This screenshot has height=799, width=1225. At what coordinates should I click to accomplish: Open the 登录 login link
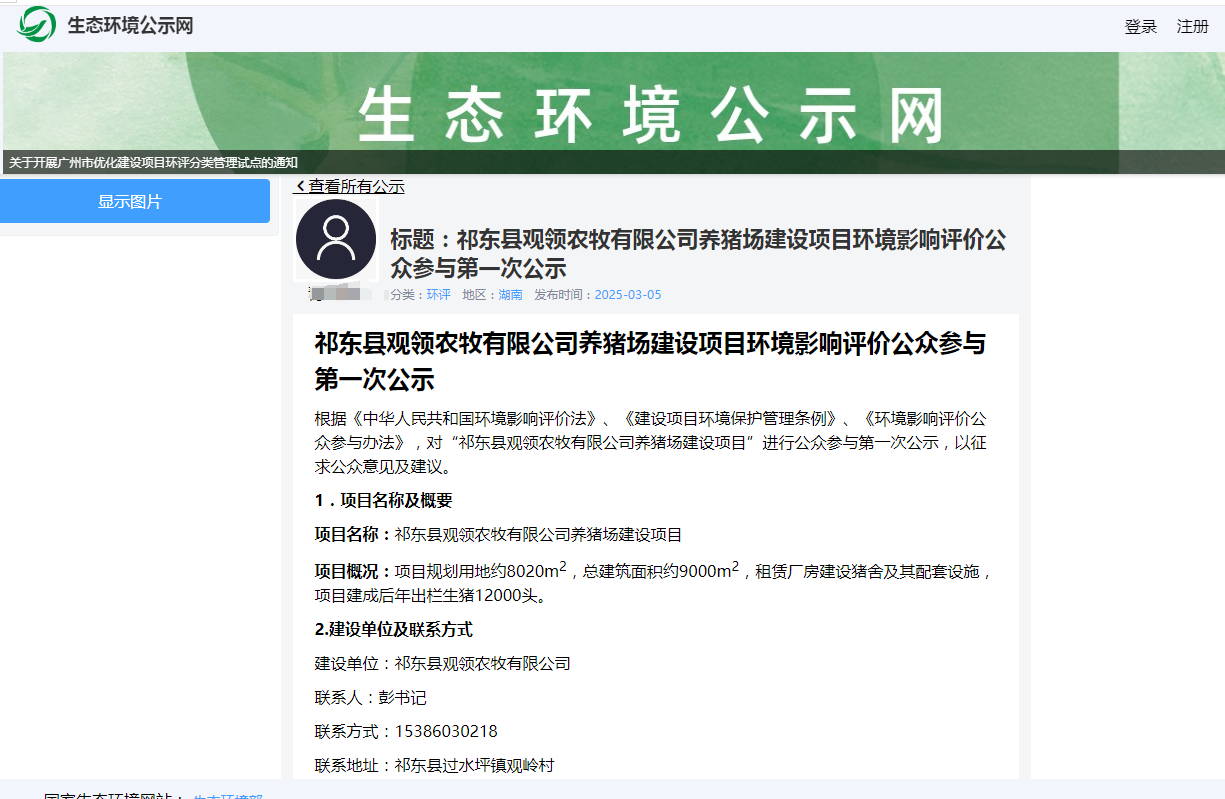point(1140,27)
